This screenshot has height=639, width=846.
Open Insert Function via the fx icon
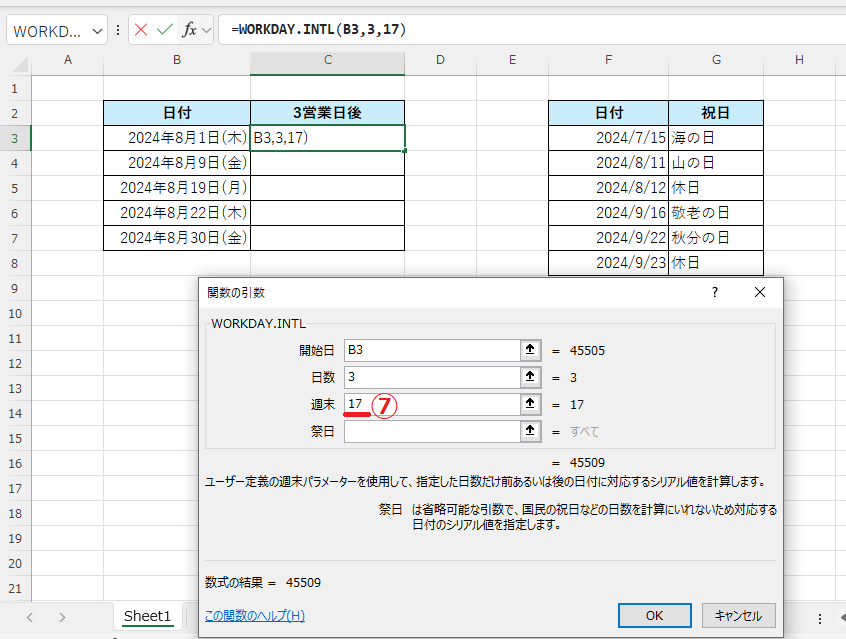click(189, 30)
